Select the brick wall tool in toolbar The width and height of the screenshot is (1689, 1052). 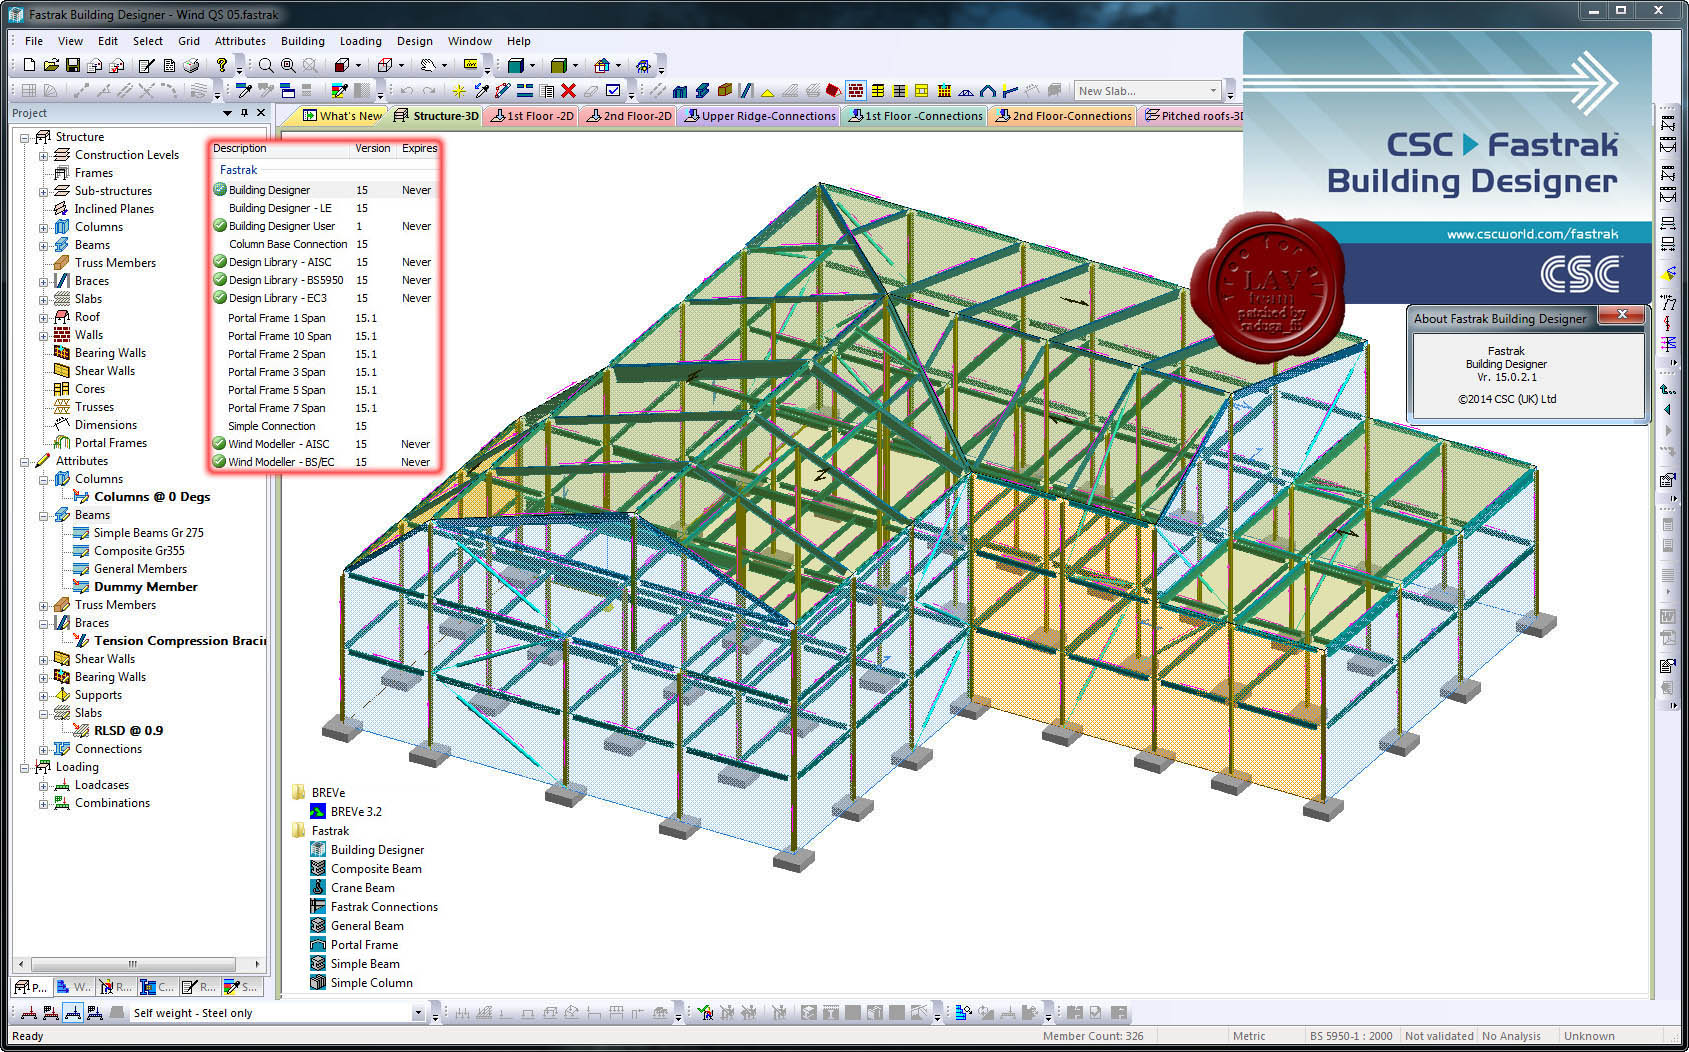[x=856, y=91]
